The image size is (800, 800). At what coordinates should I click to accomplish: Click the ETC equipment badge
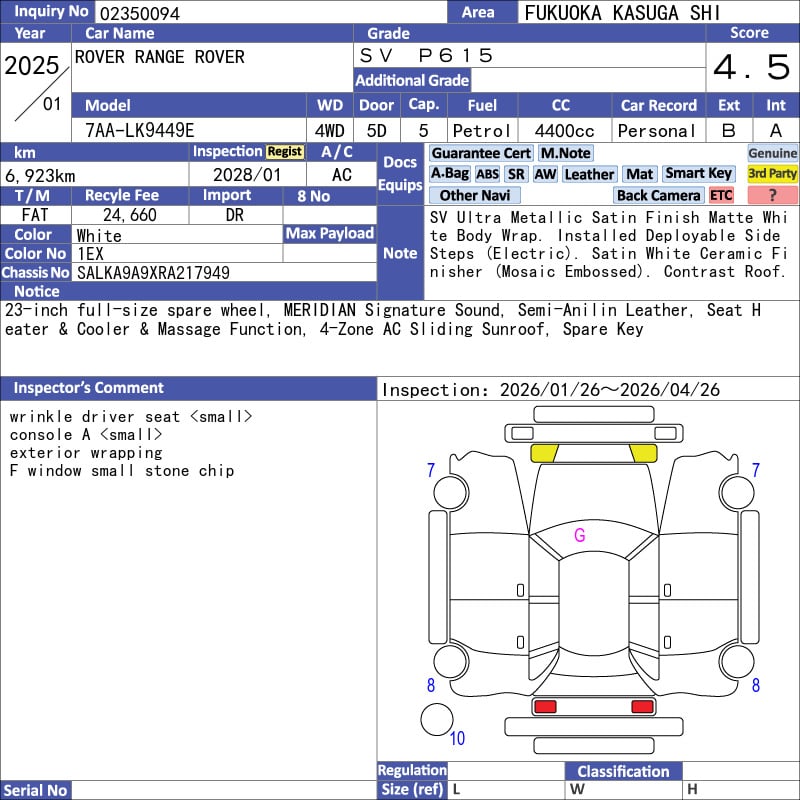pos(721,195)
